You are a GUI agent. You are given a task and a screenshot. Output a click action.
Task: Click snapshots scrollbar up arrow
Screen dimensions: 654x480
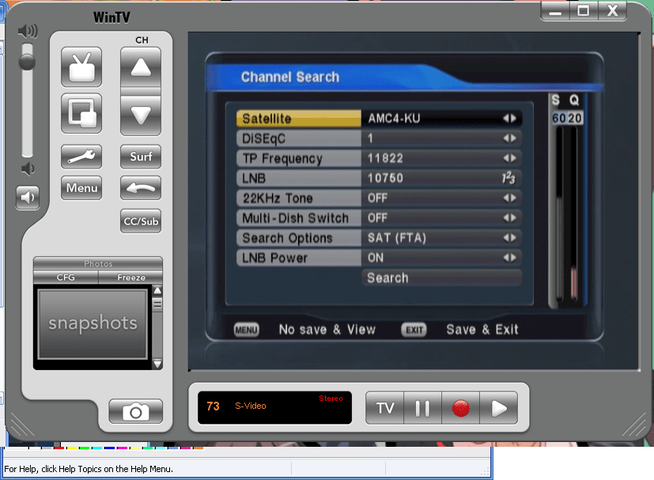tap(157, 291)
